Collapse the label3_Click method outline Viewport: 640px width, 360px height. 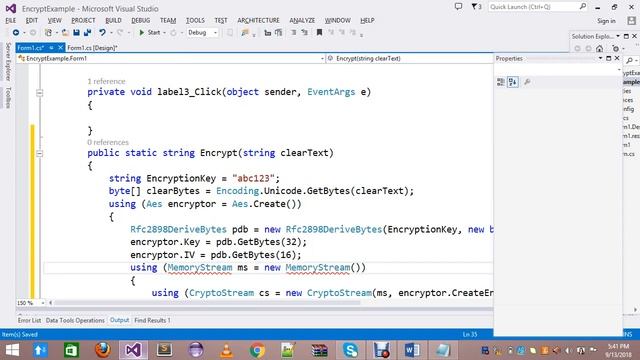coord(40,93)
